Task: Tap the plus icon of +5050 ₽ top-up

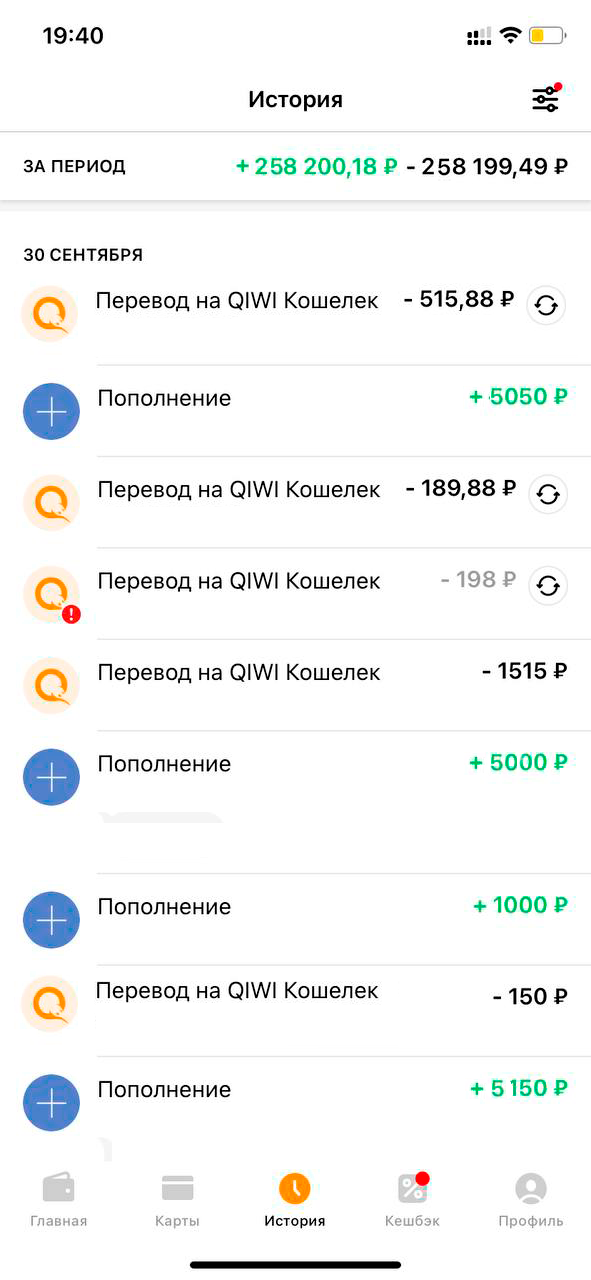Action: click(51, 411)
